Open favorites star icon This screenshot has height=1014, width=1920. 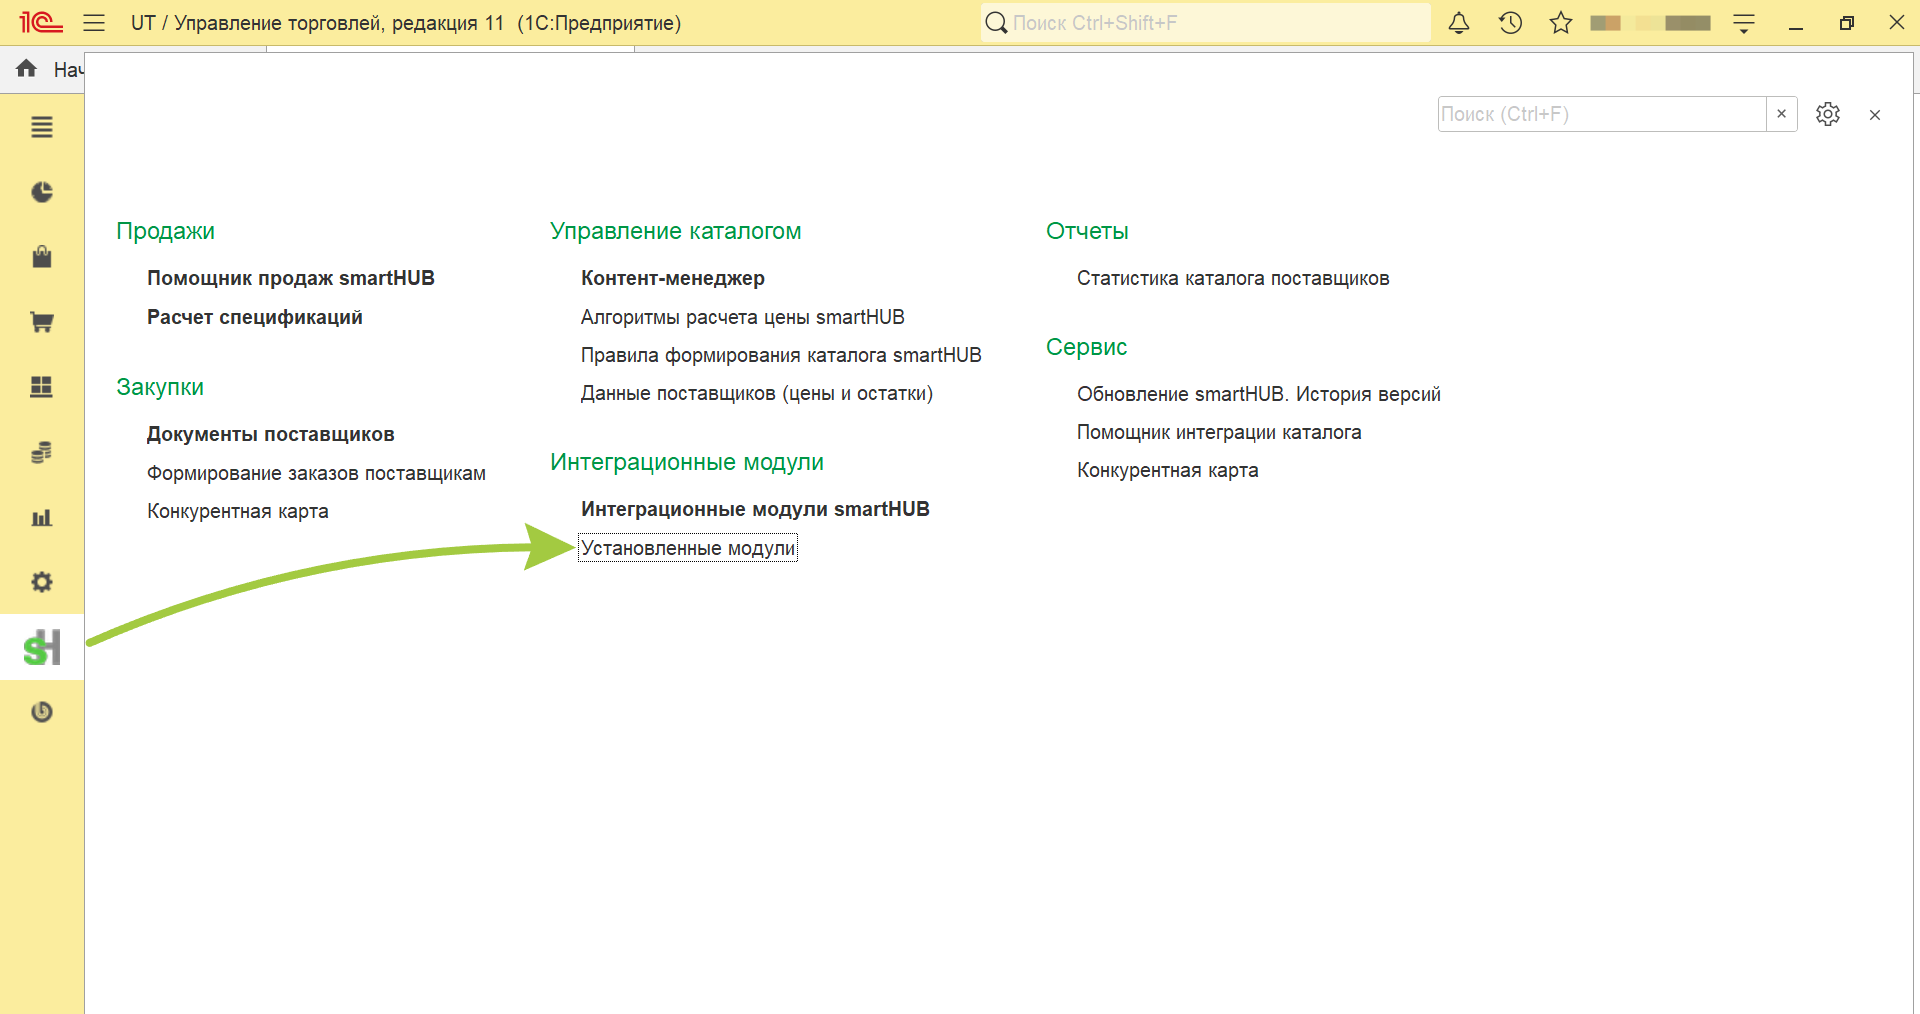point(1561,23)
